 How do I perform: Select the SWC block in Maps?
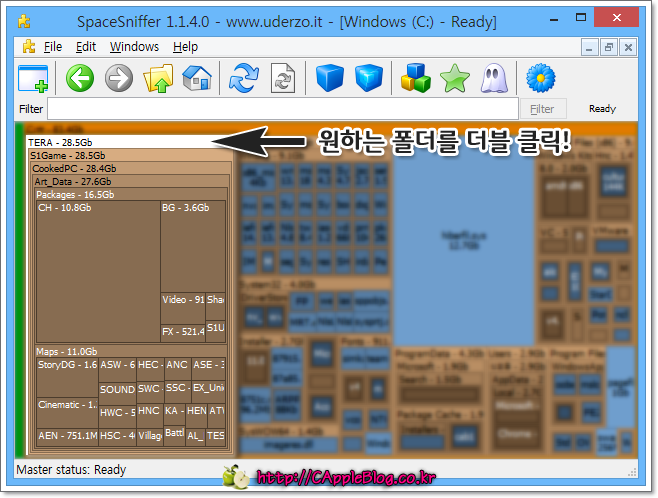[x=150, y=392]
